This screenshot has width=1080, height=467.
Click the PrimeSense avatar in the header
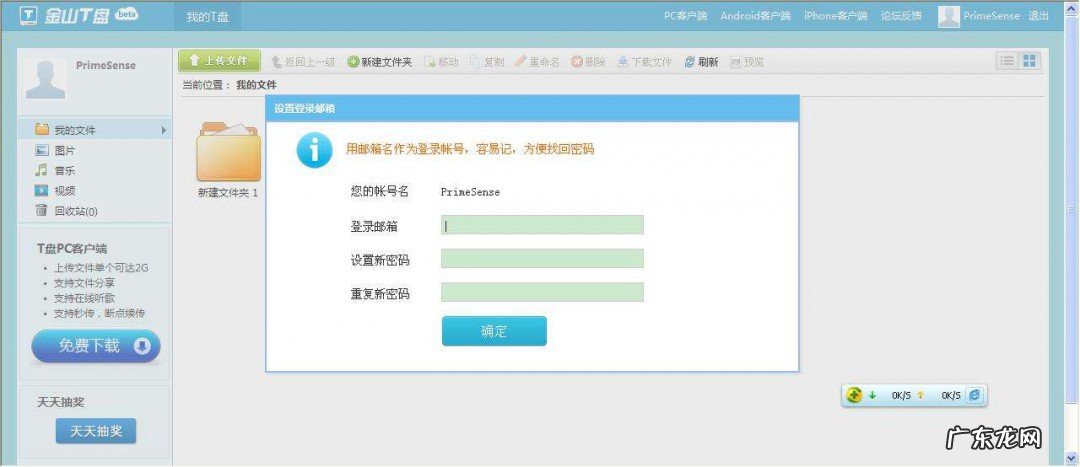[x=948, y=17]
